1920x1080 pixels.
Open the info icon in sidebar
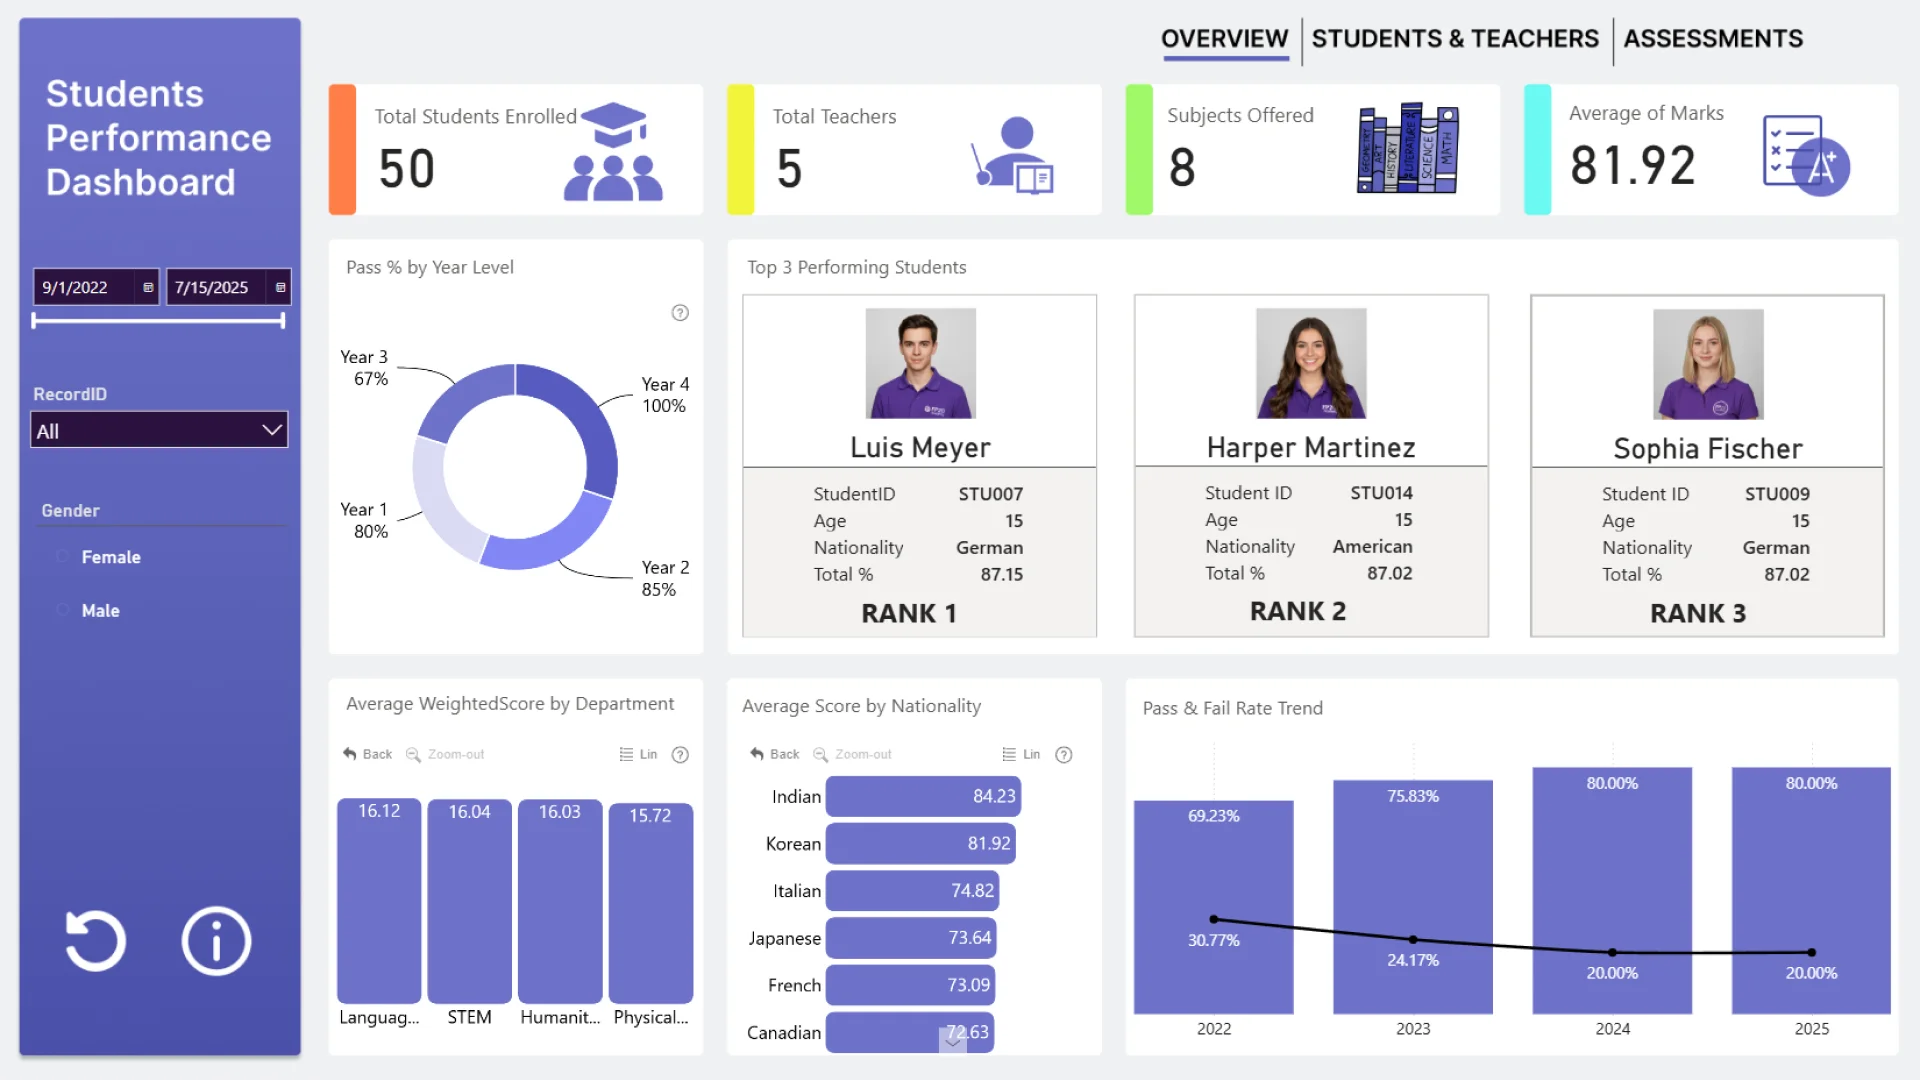pos(216,941)
